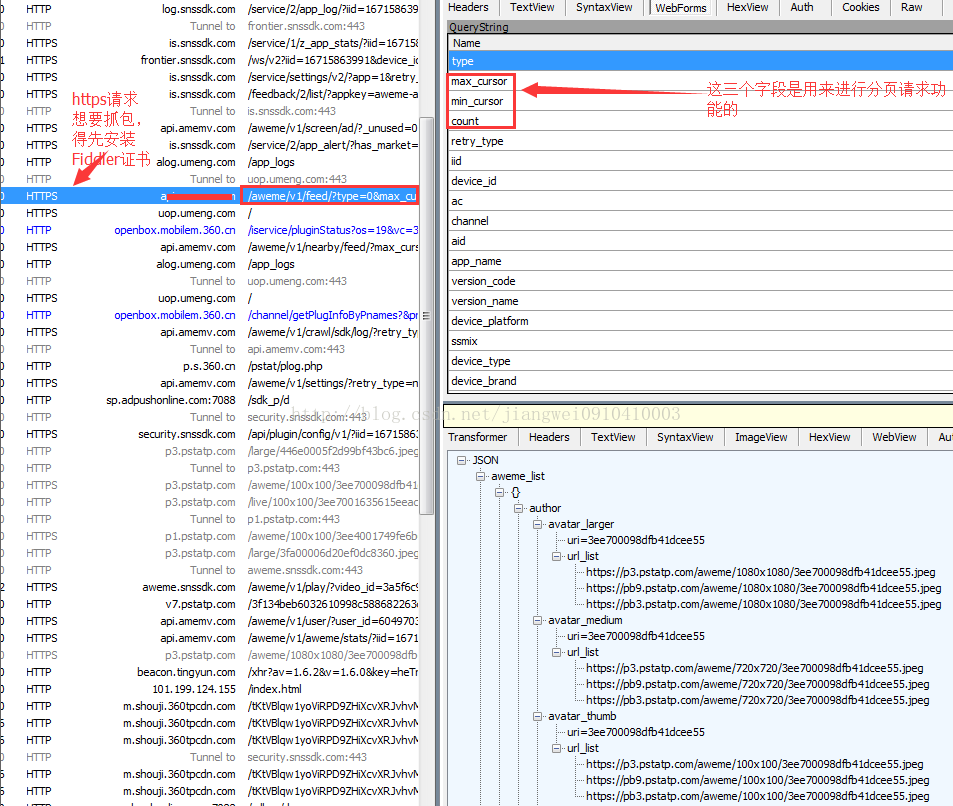Click the session list vertical scrollbar
The height and width of the screenshot is (806, 953).
click(x=427, y=316)
